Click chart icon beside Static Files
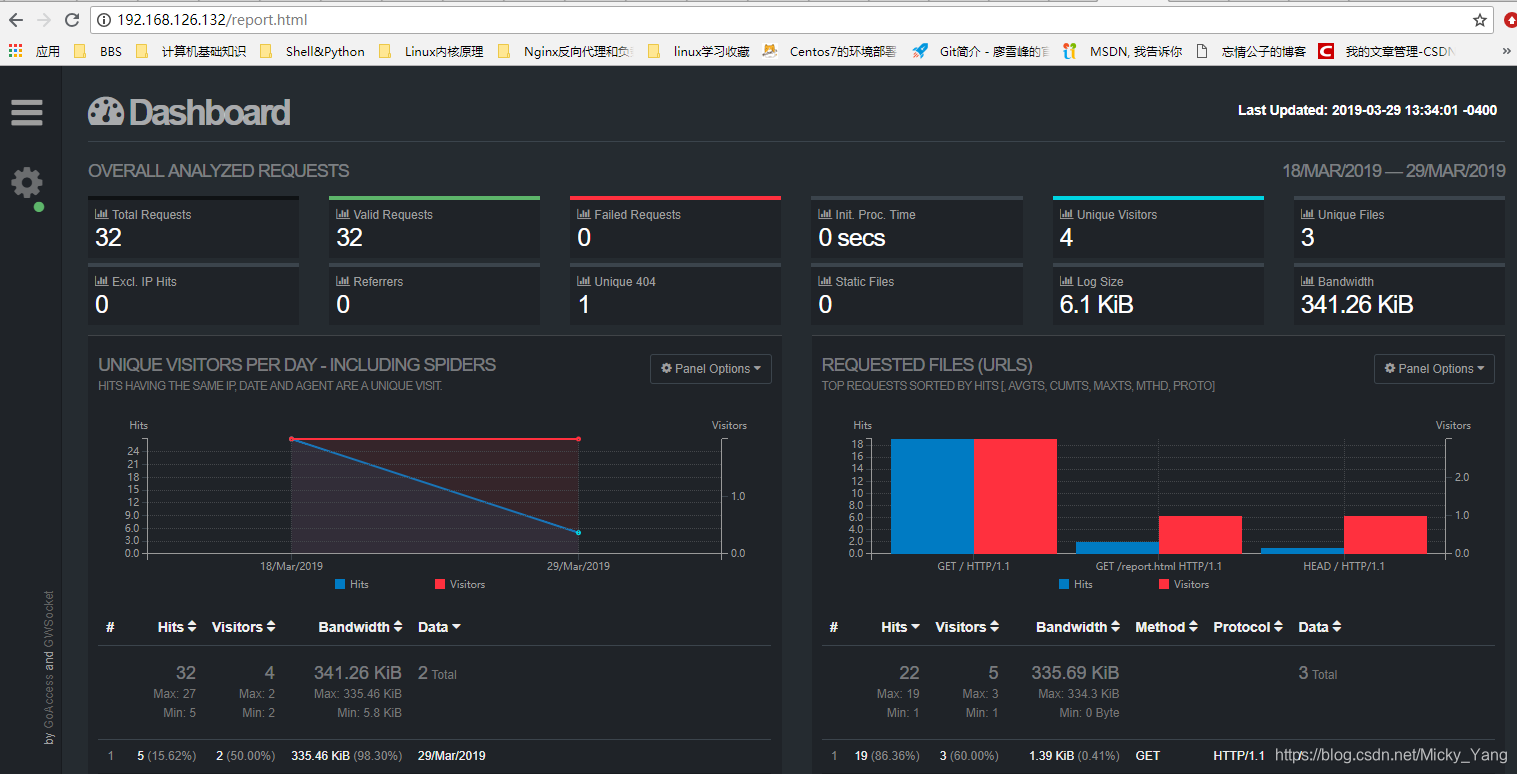1517x774 pixels. click(x=825, y=281)
